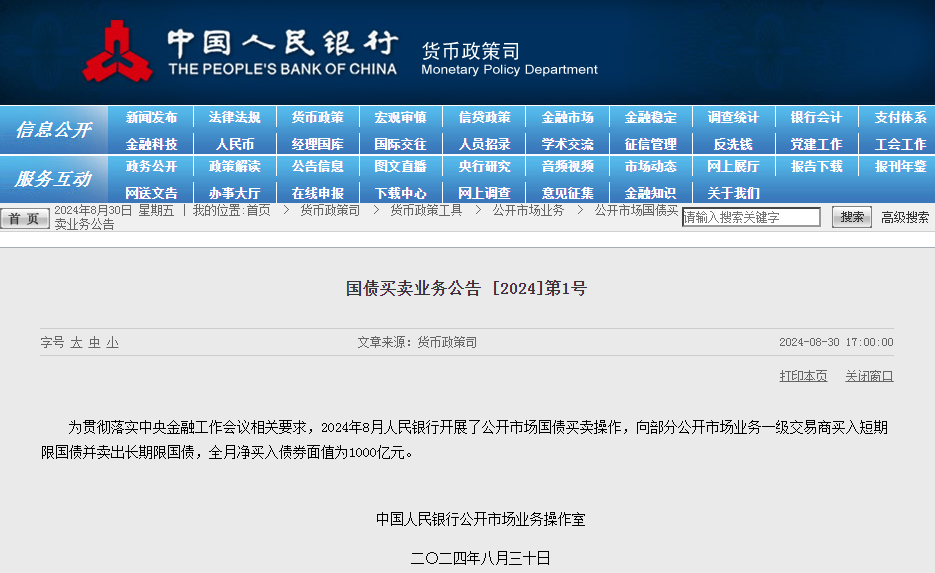Viewport: 935px width, 573px height.
Task: Click 关闭窗口 to close window
Action: pyautogui.click(x=869, y=376)
